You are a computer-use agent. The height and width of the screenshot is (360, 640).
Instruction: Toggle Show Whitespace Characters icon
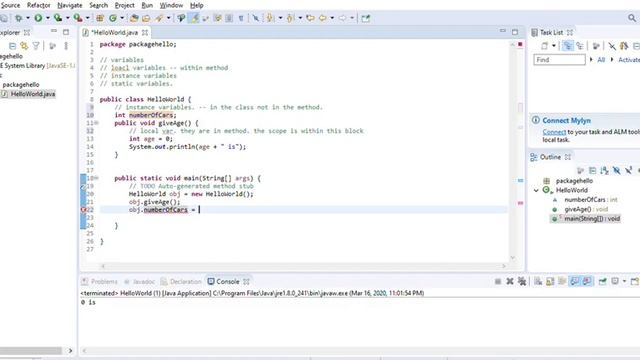(x=241, y=18)
